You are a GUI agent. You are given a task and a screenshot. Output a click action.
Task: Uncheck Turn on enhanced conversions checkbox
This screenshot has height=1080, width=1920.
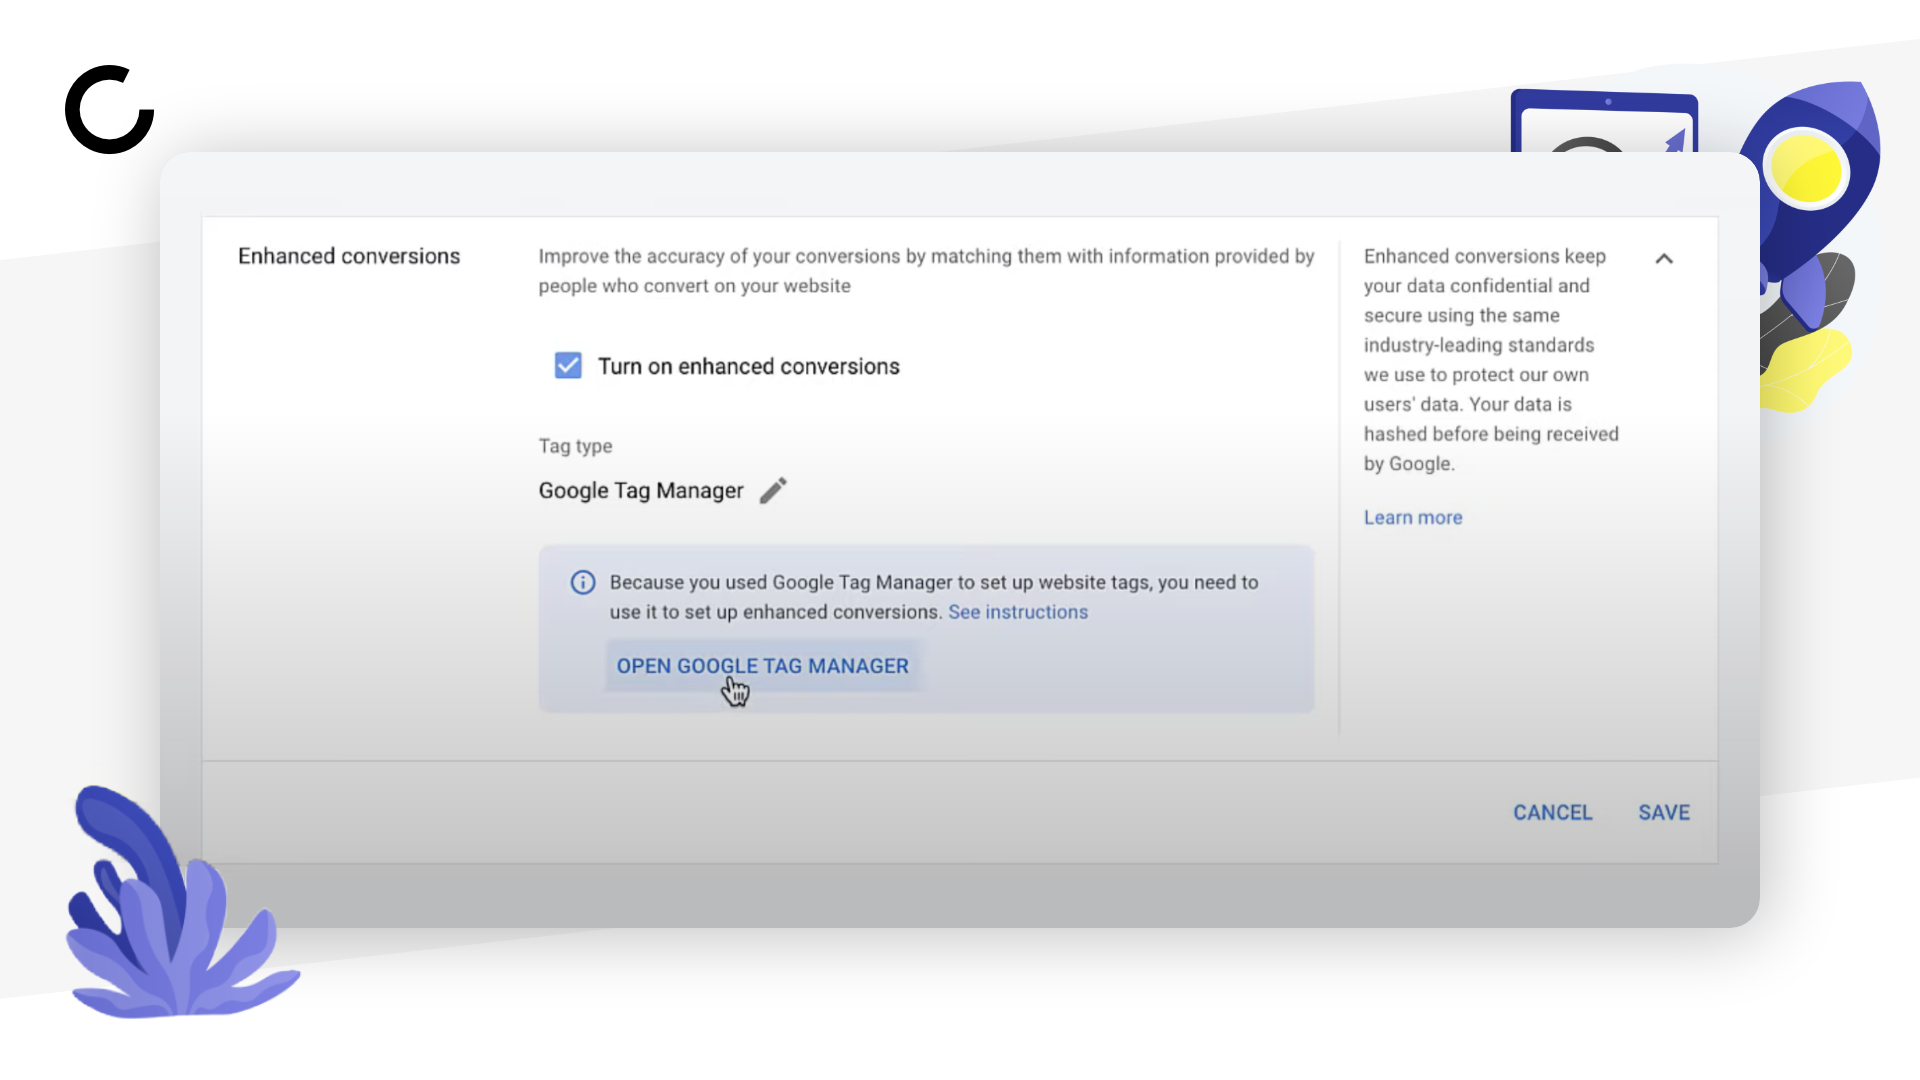click(568, 366)
